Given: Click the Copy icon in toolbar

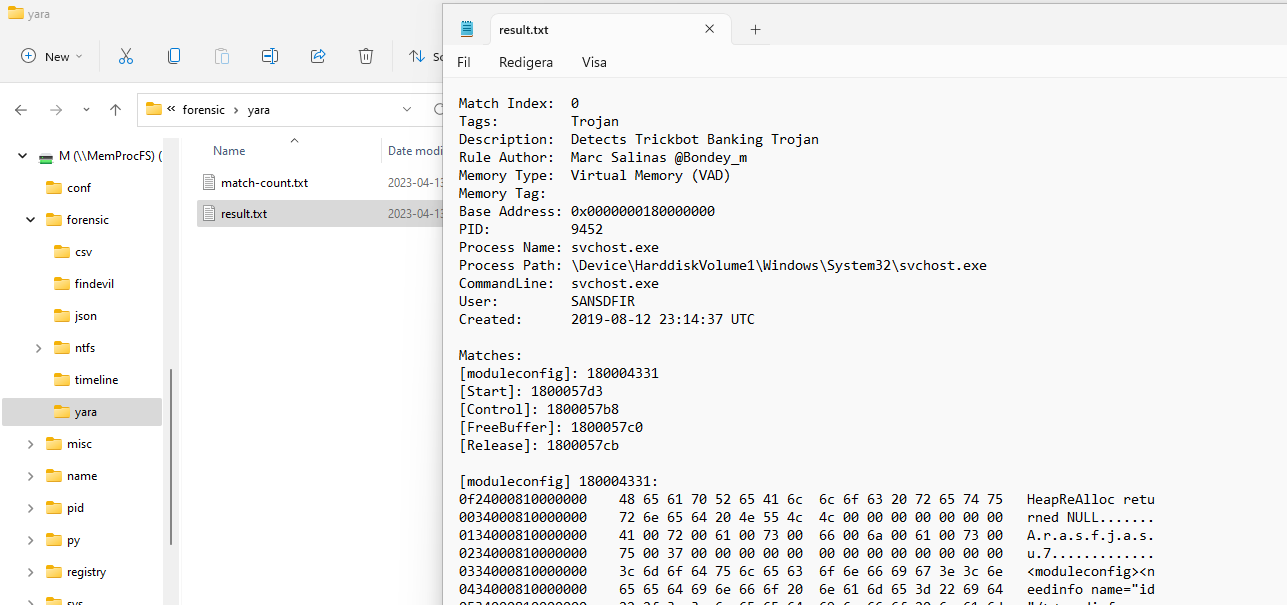Looking at the screenshot, I should (174, 57).
